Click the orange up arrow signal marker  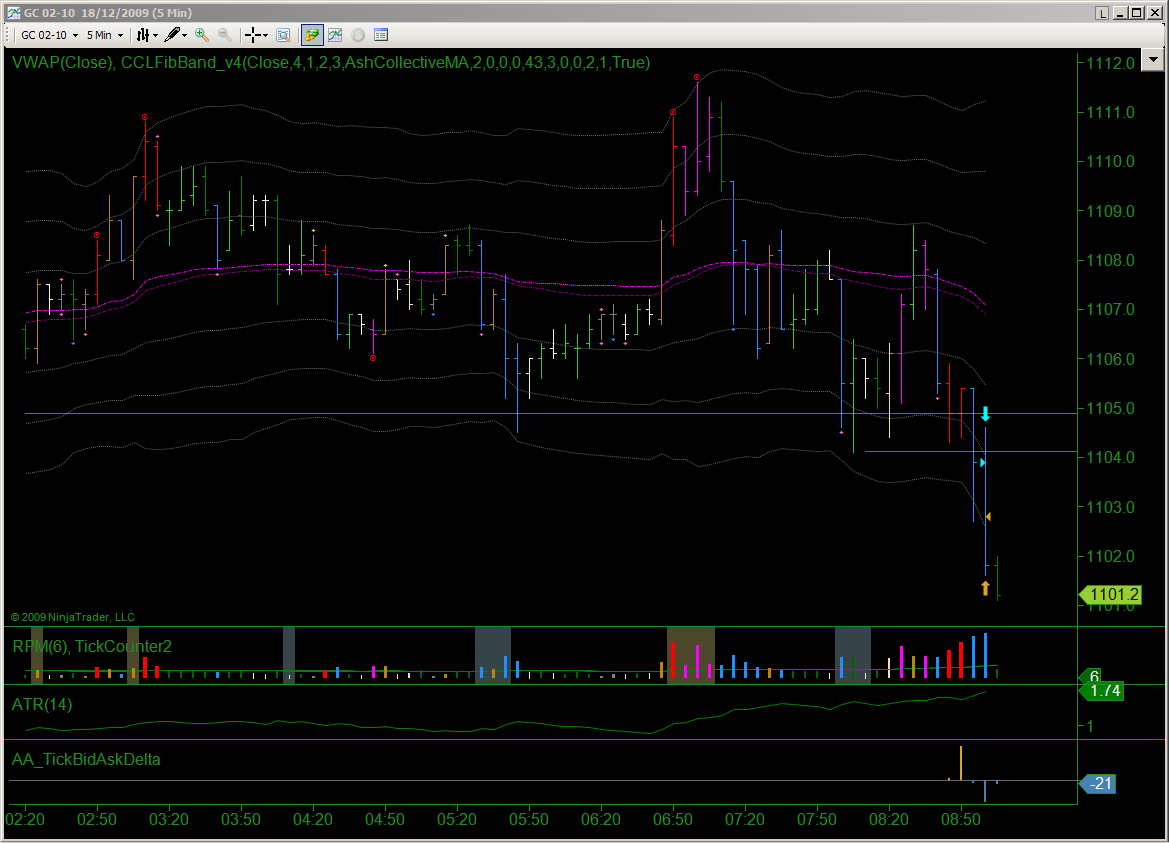986,588
